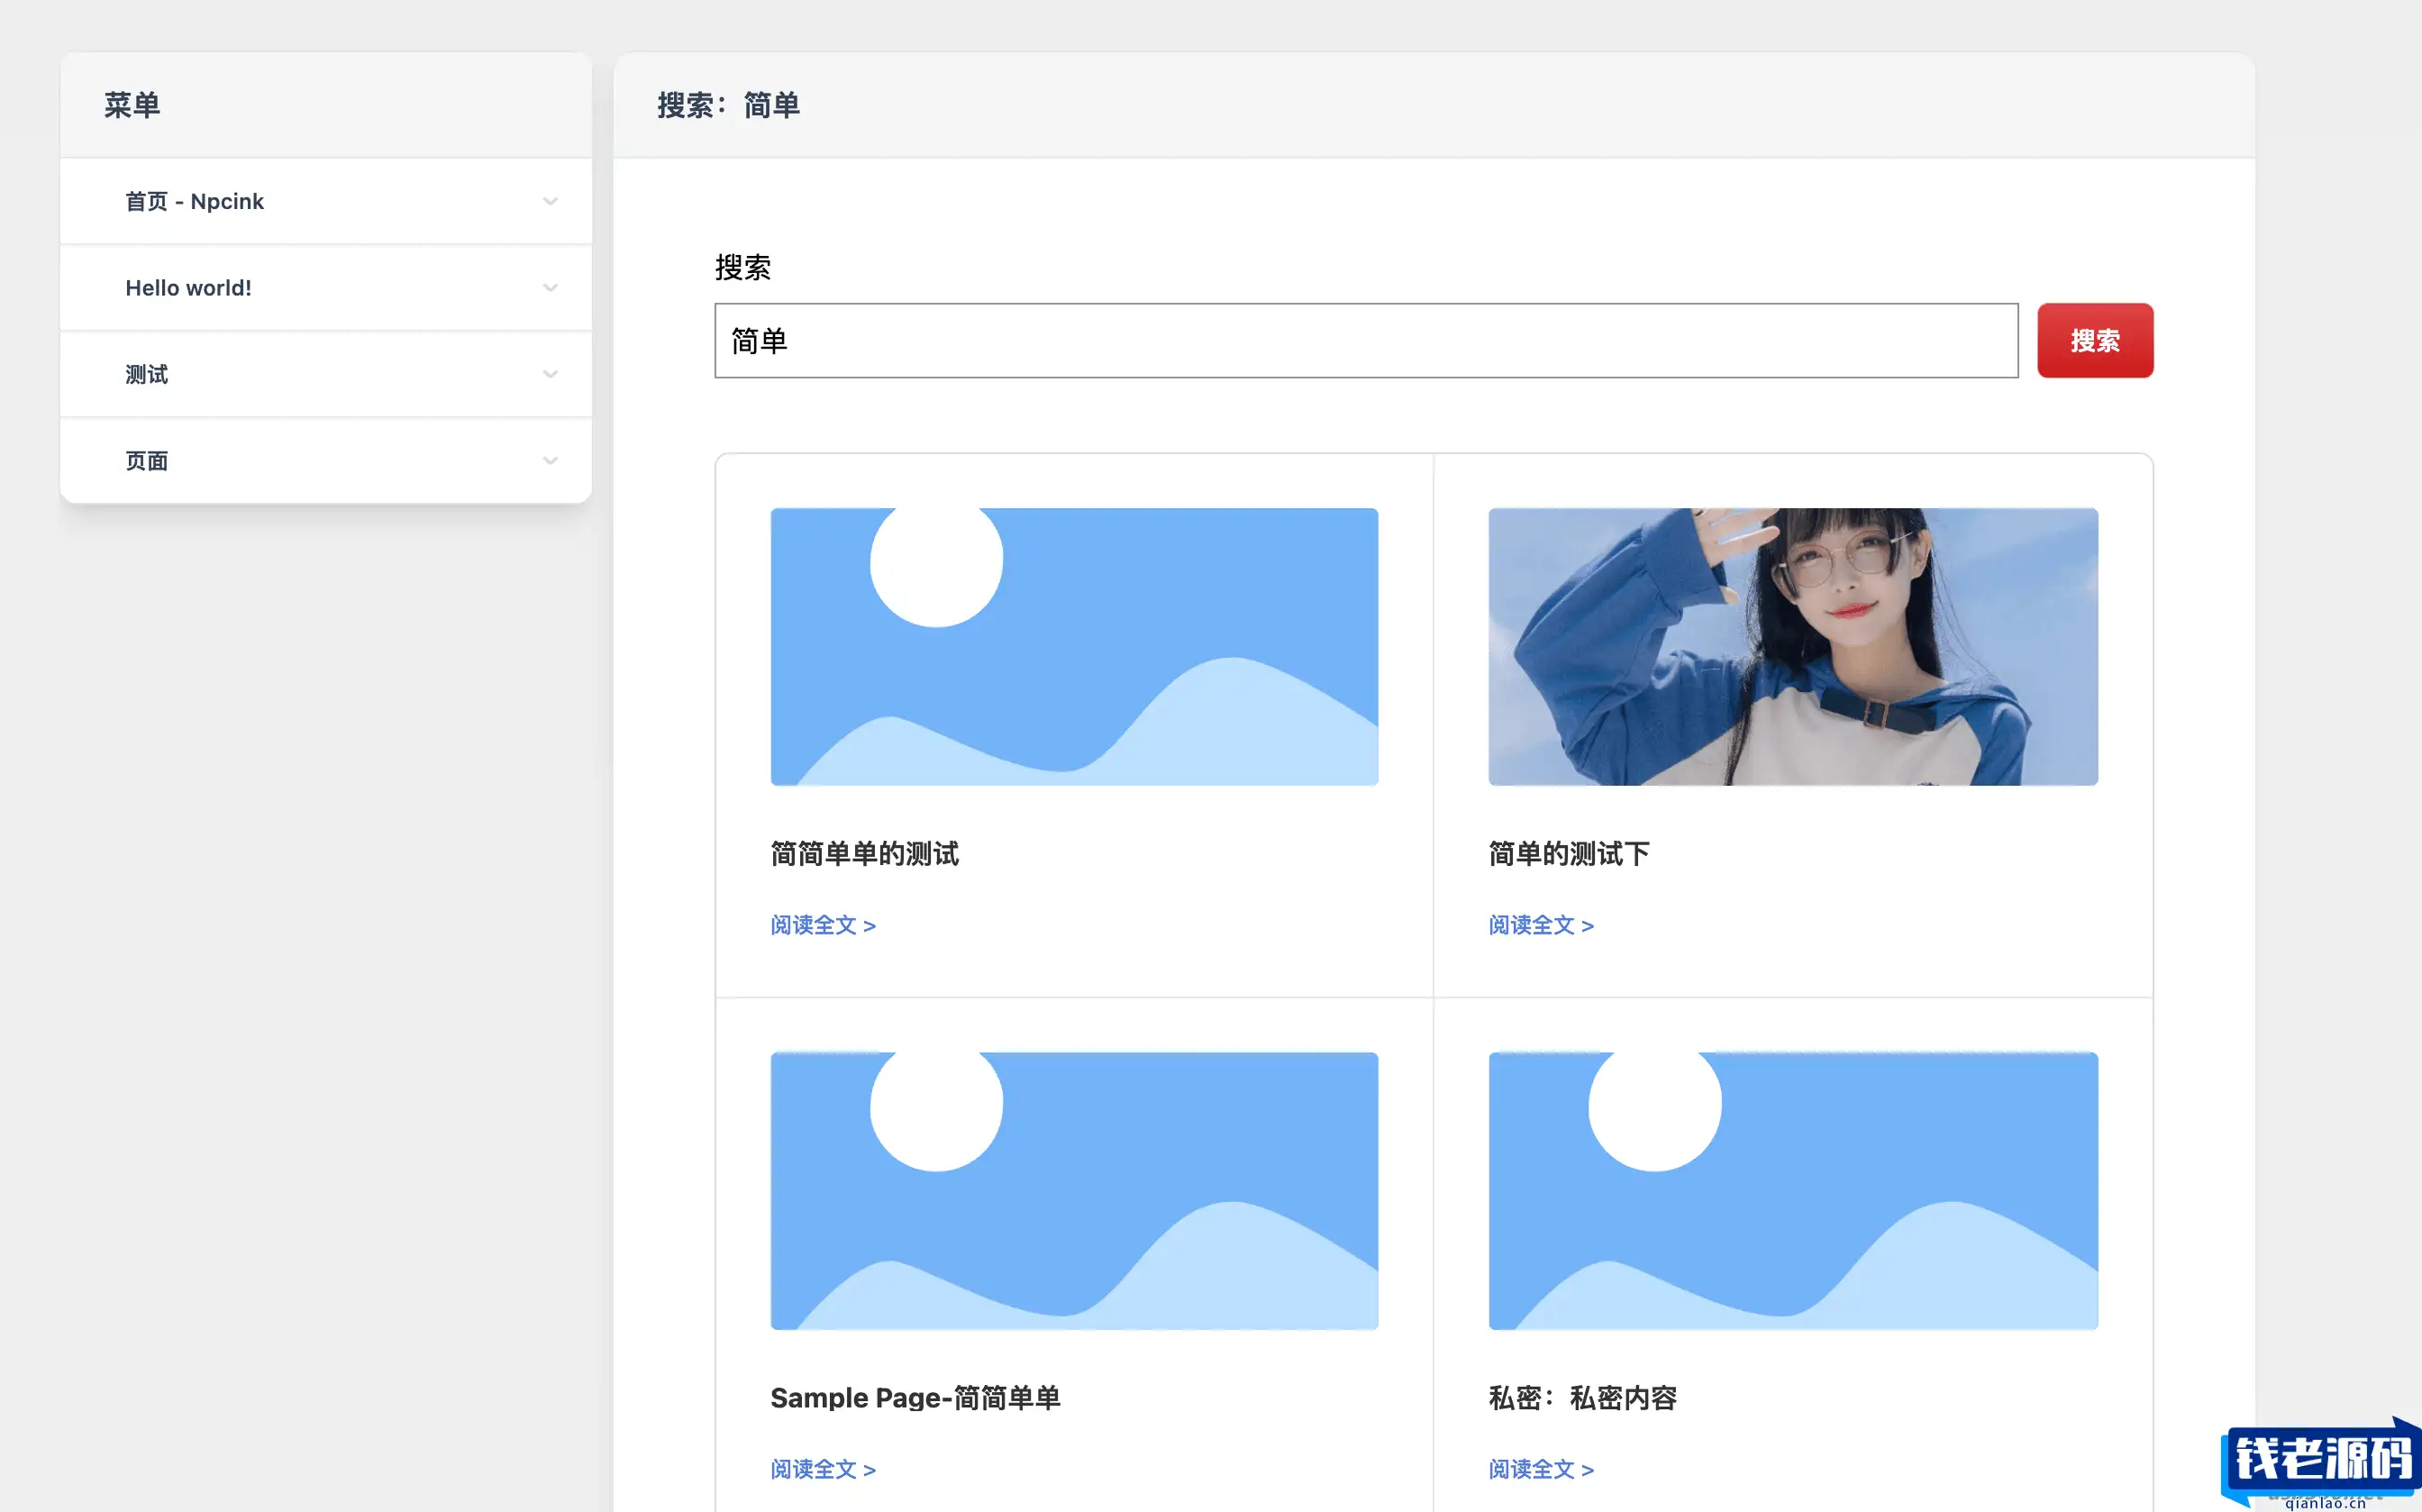Open the 简简单单的测试 thumbnail image

point(1074,647)
